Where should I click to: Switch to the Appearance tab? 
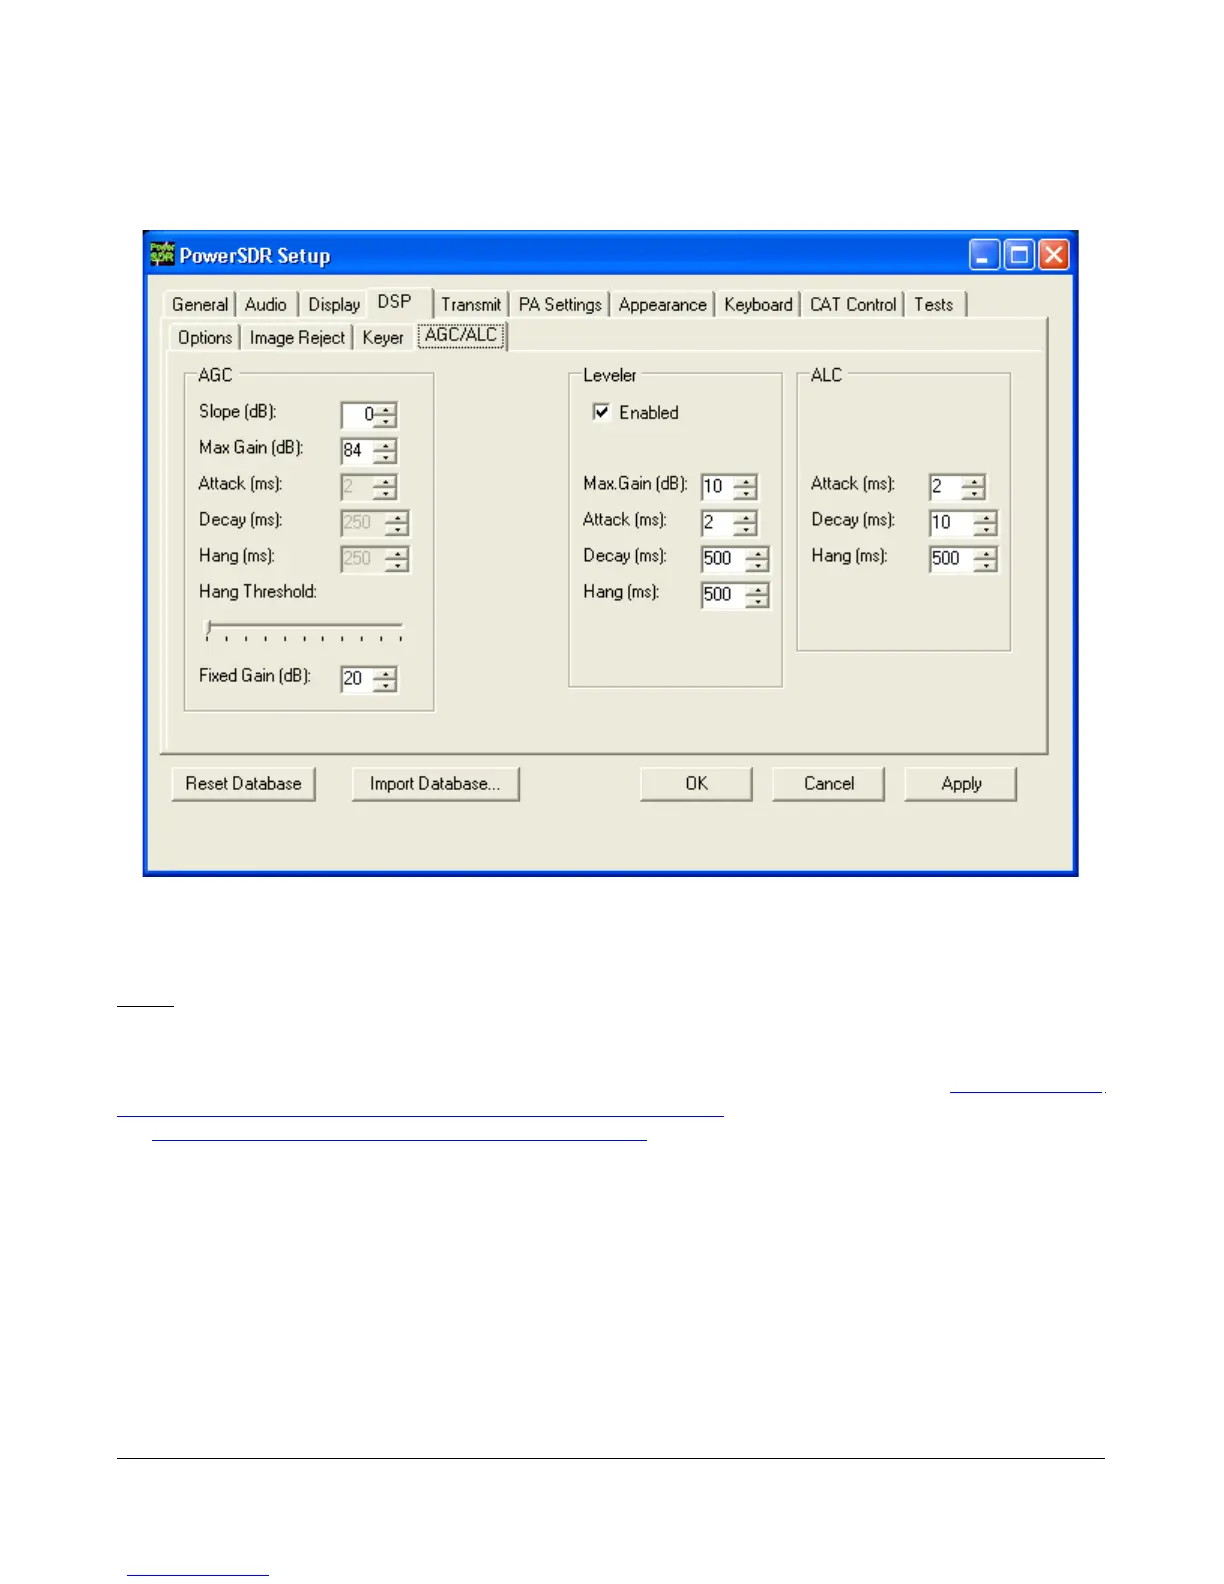point(662,305)
